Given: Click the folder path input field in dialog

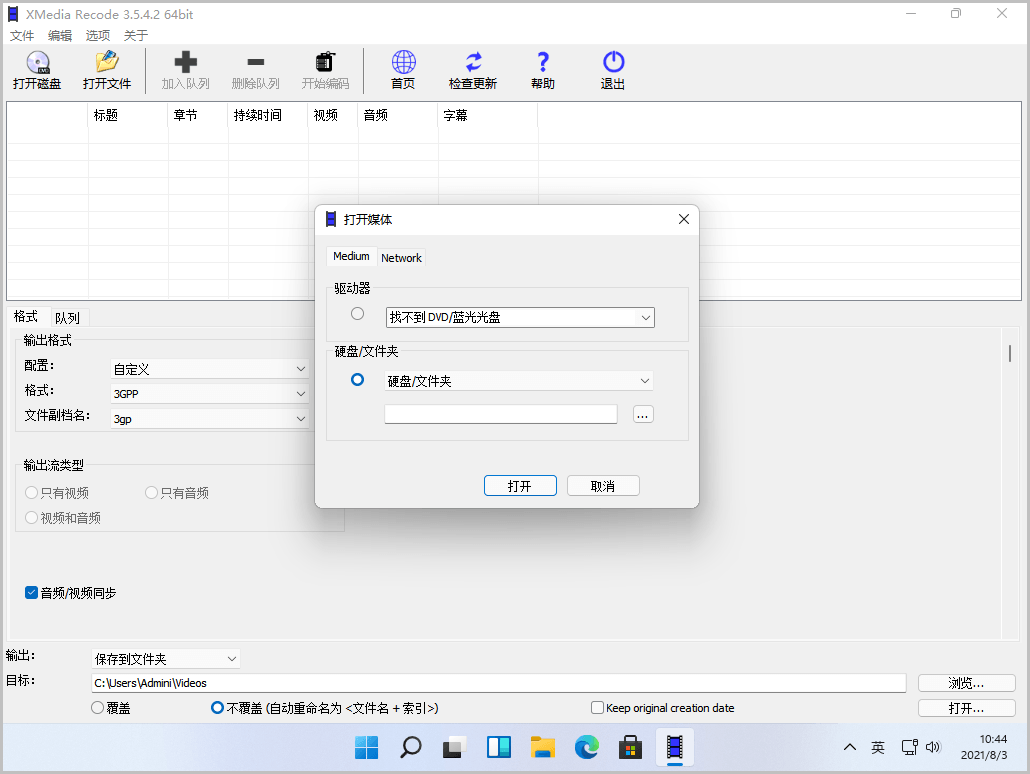Looking at the screenshot, I should 501,415.
